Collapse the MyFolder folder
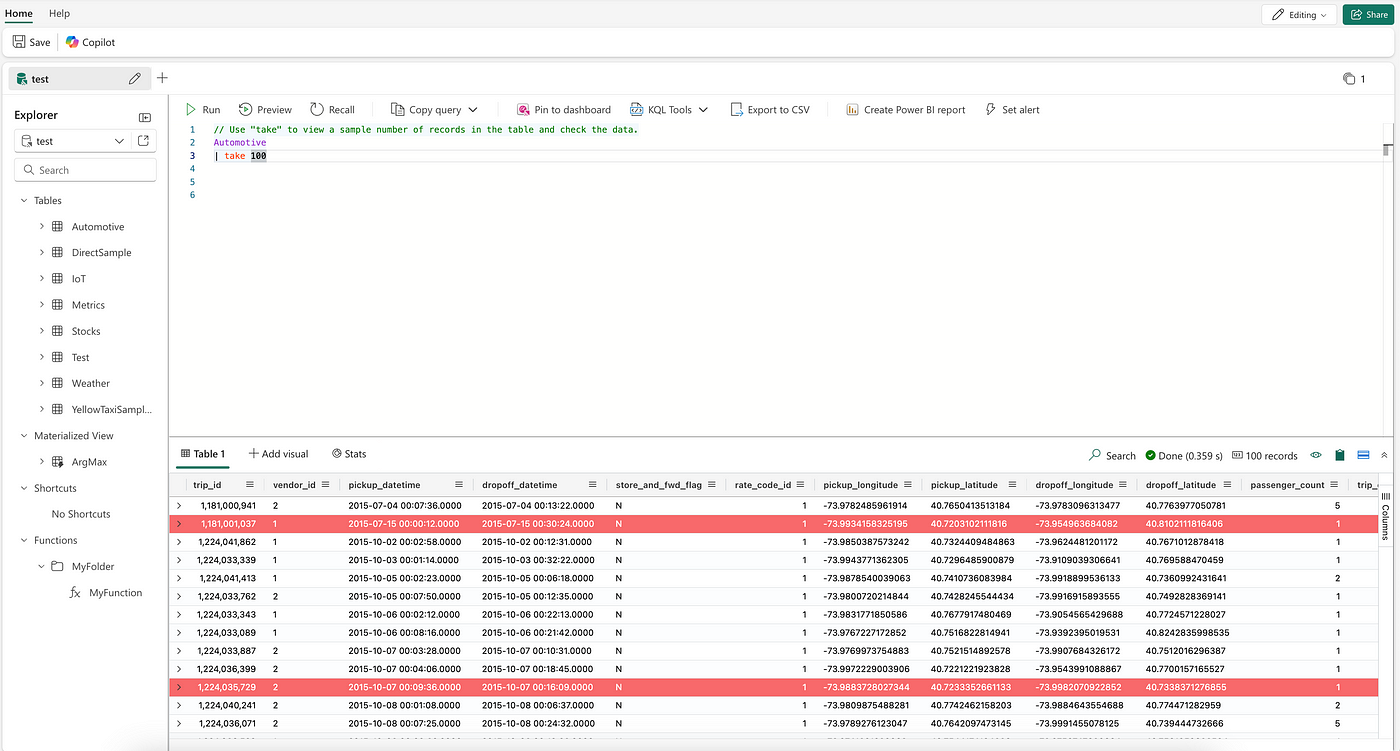This screenshot has height=751, width=1400. click(42, 567)
